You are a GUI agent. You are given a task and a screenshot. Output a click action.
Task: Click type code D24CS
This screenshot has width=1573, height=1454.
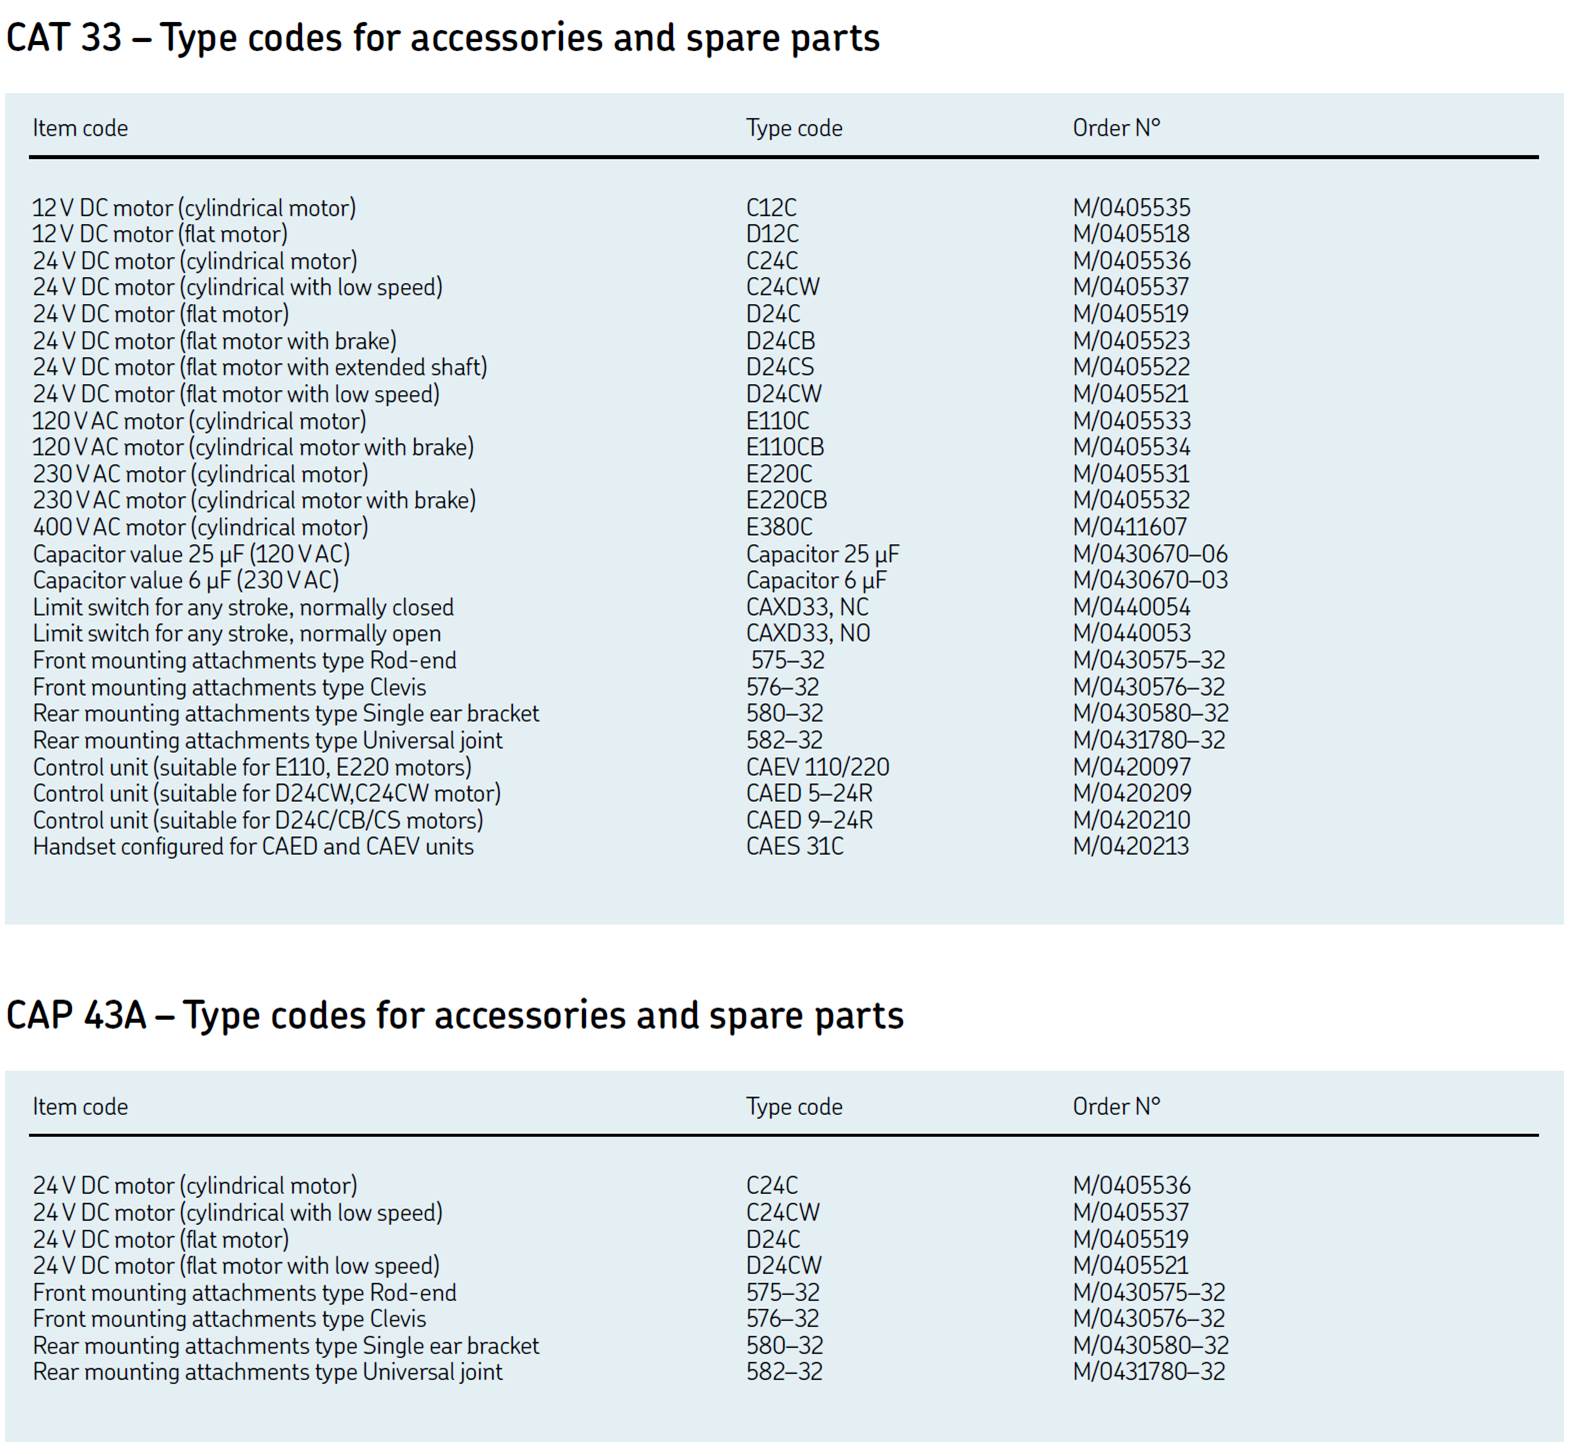tap(779, 367)
